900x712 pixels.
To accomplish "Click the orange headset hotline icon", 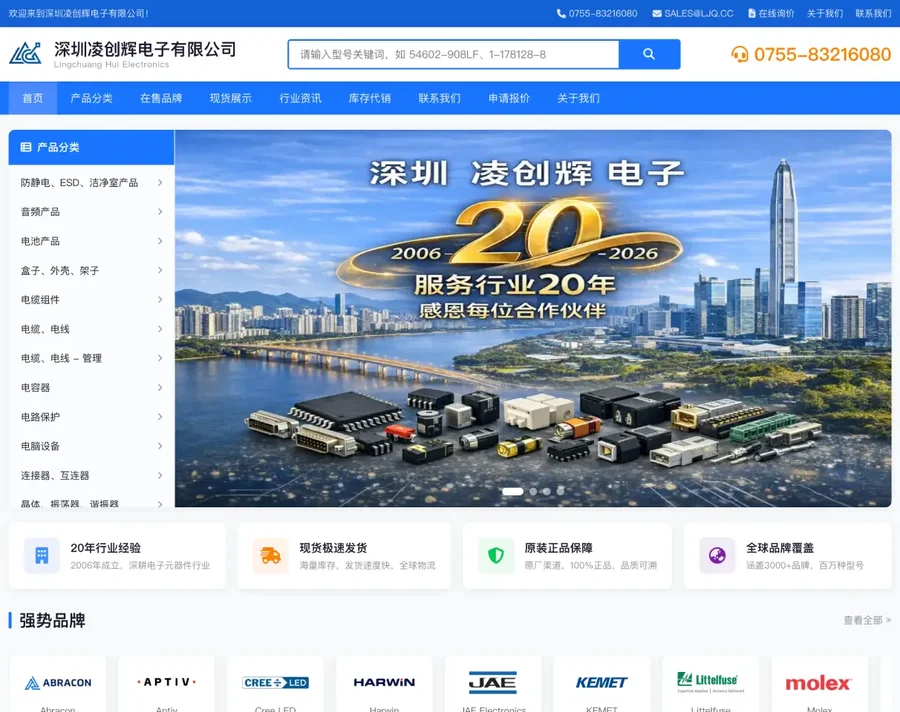I will pyautogui.click(x=740, y=54).
